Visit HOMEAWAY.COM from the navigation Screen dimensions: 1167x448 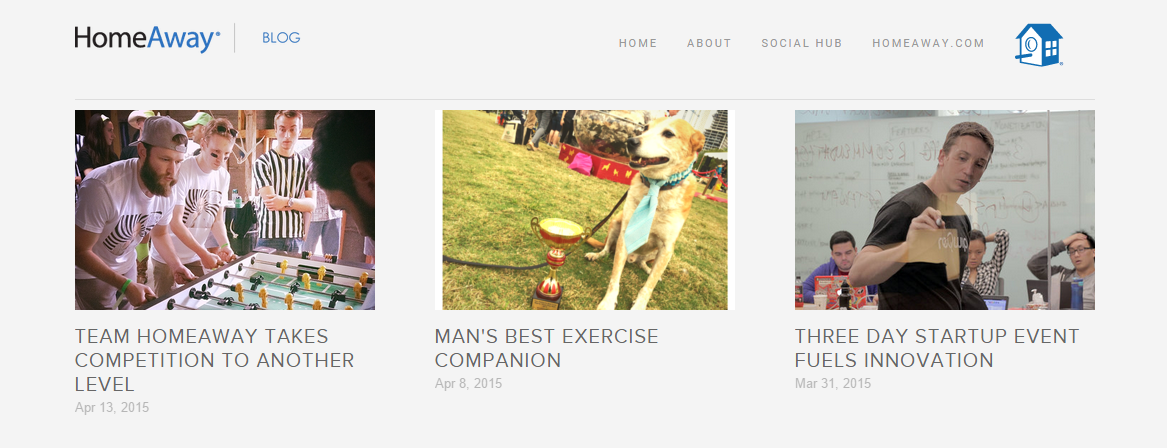pos(928,43)
